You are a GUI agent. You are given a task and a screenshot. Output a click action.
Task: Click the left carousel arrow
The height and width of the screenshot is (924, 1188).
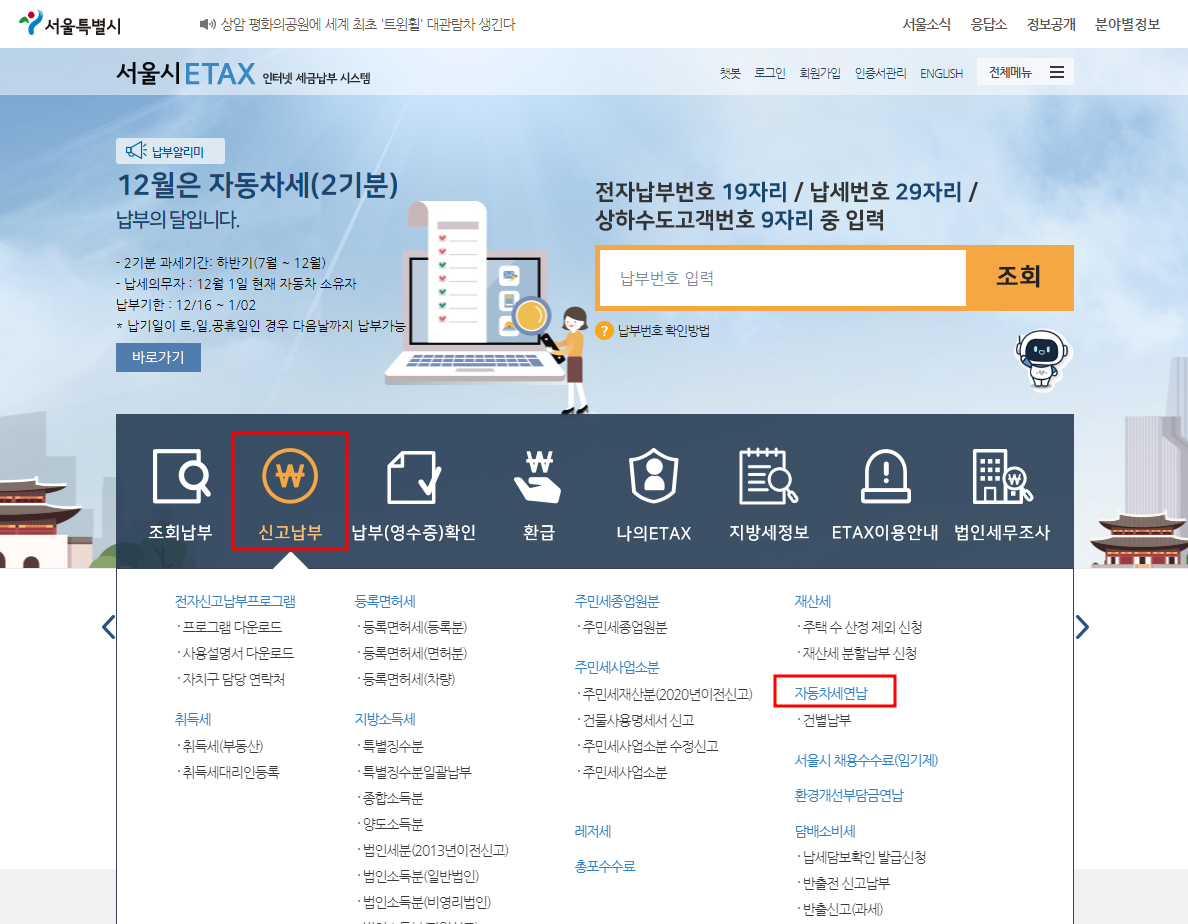click(108, 625)
